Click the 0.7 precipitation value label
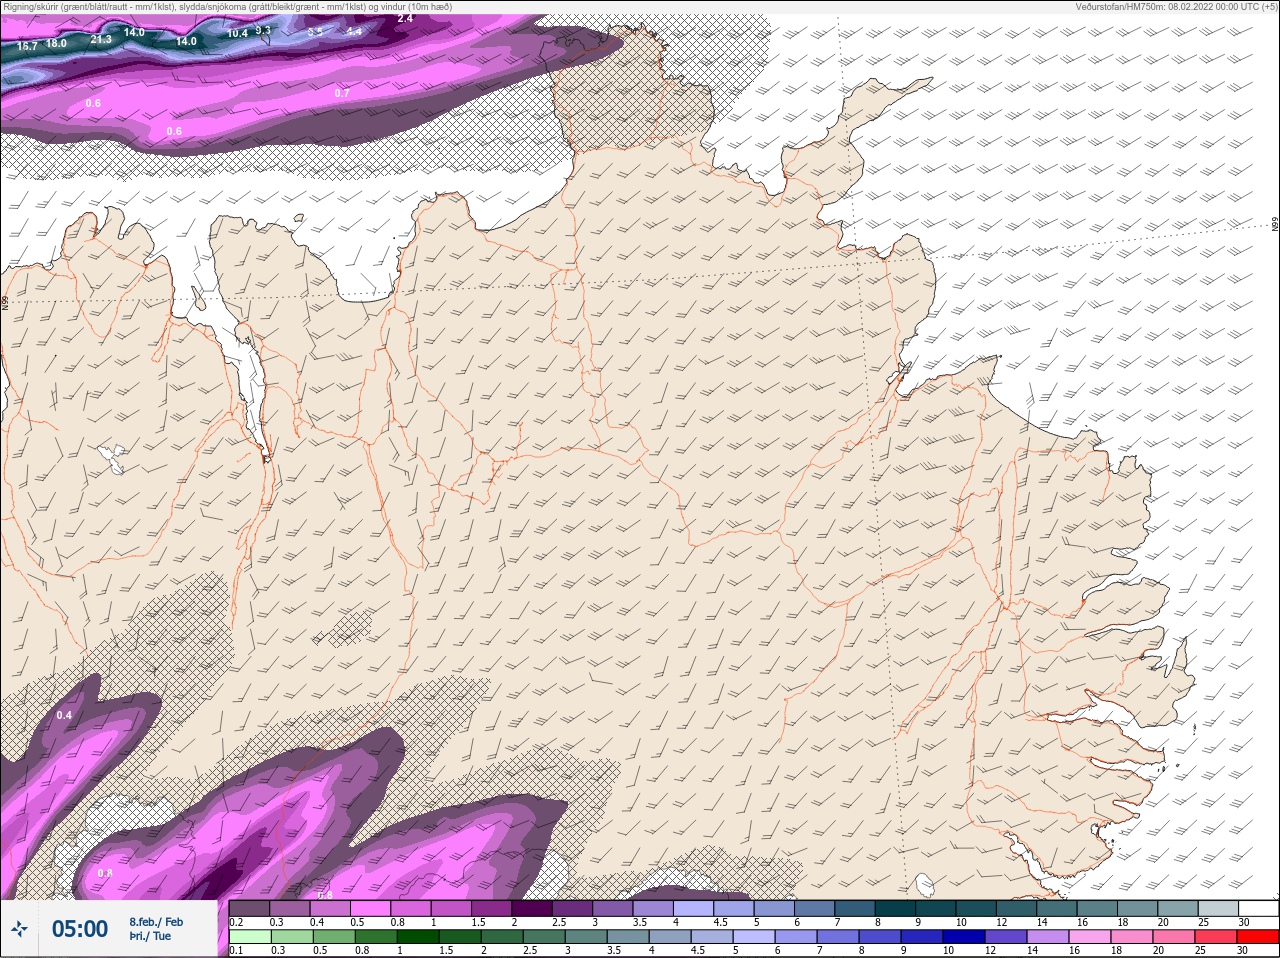 click(x=342, y=93)
